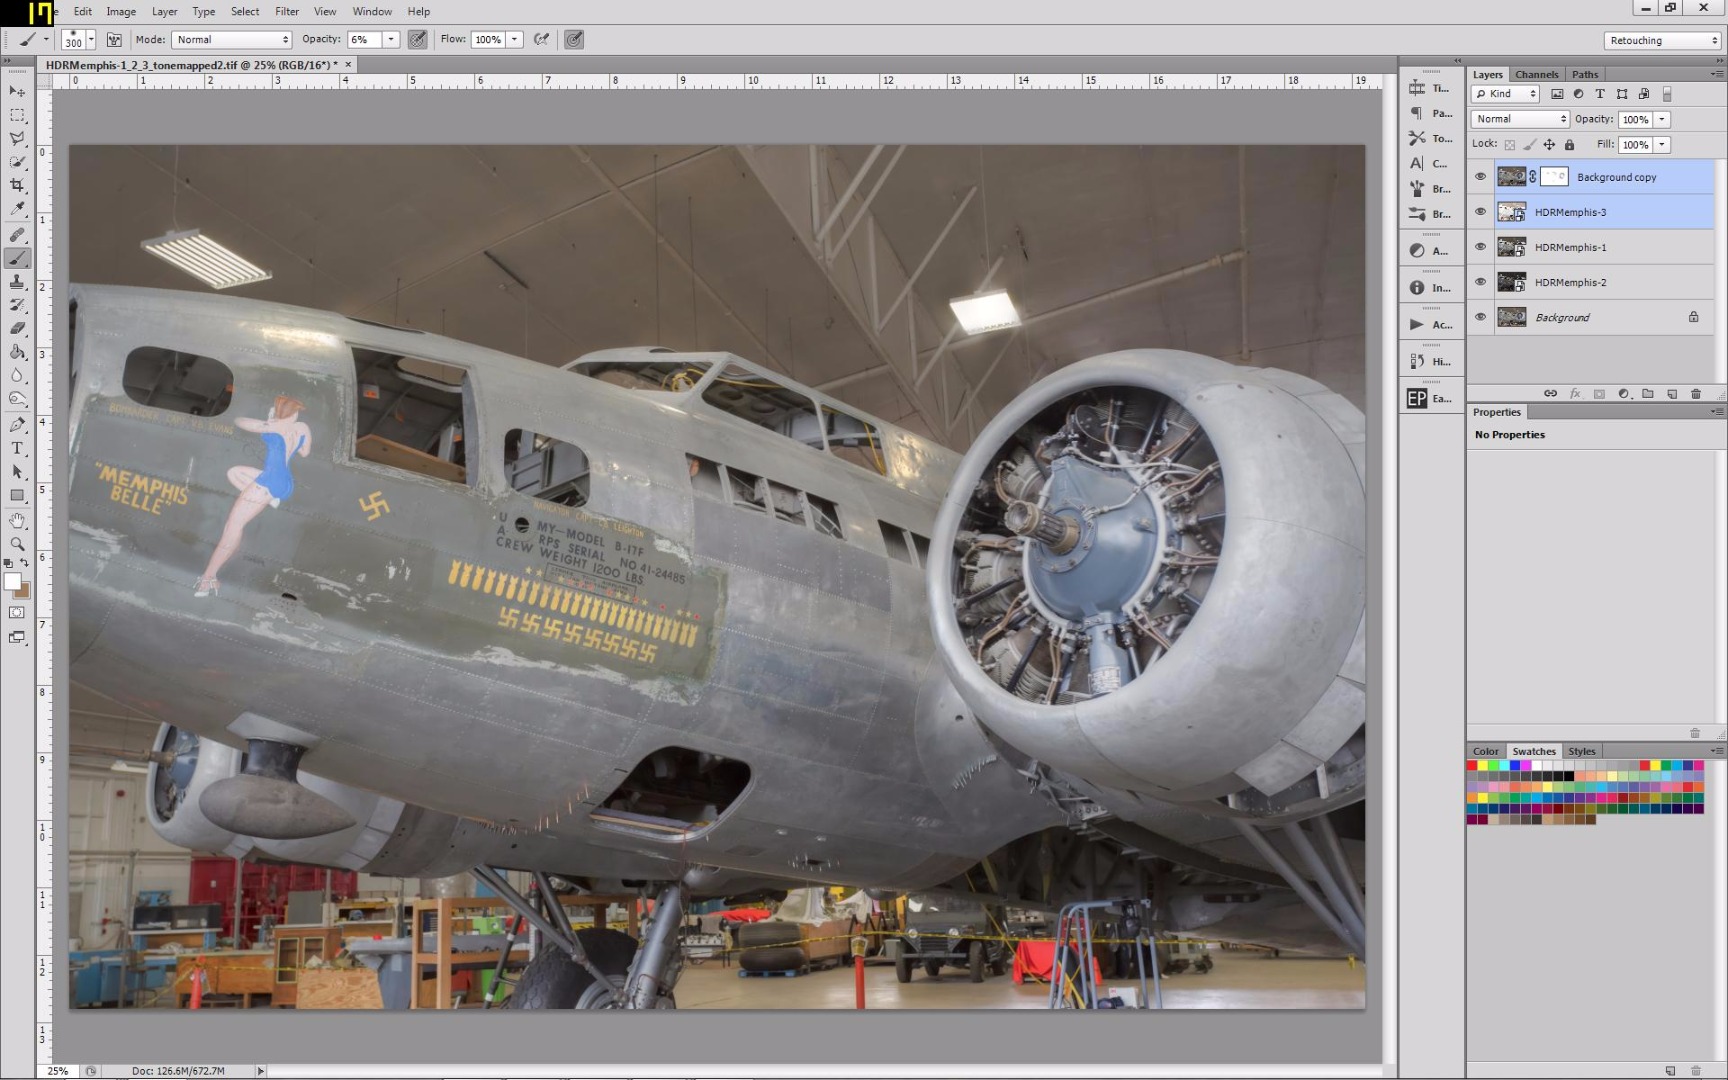
Task: Select the Blur tool
Action: [17, 376]
